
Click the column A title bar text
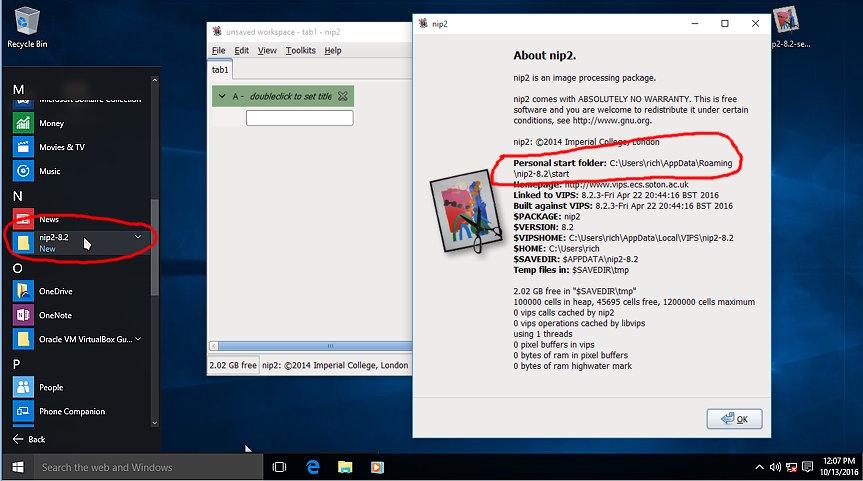(291, 96)
